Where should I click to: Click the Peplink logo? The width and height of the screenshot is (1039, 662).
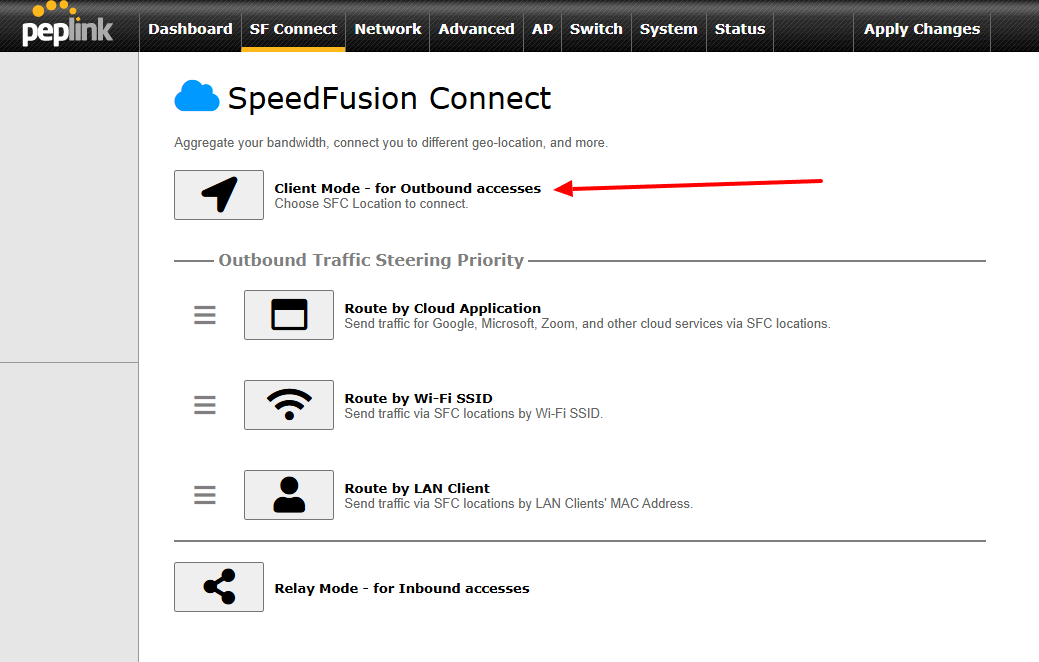(x=67, y=25)
